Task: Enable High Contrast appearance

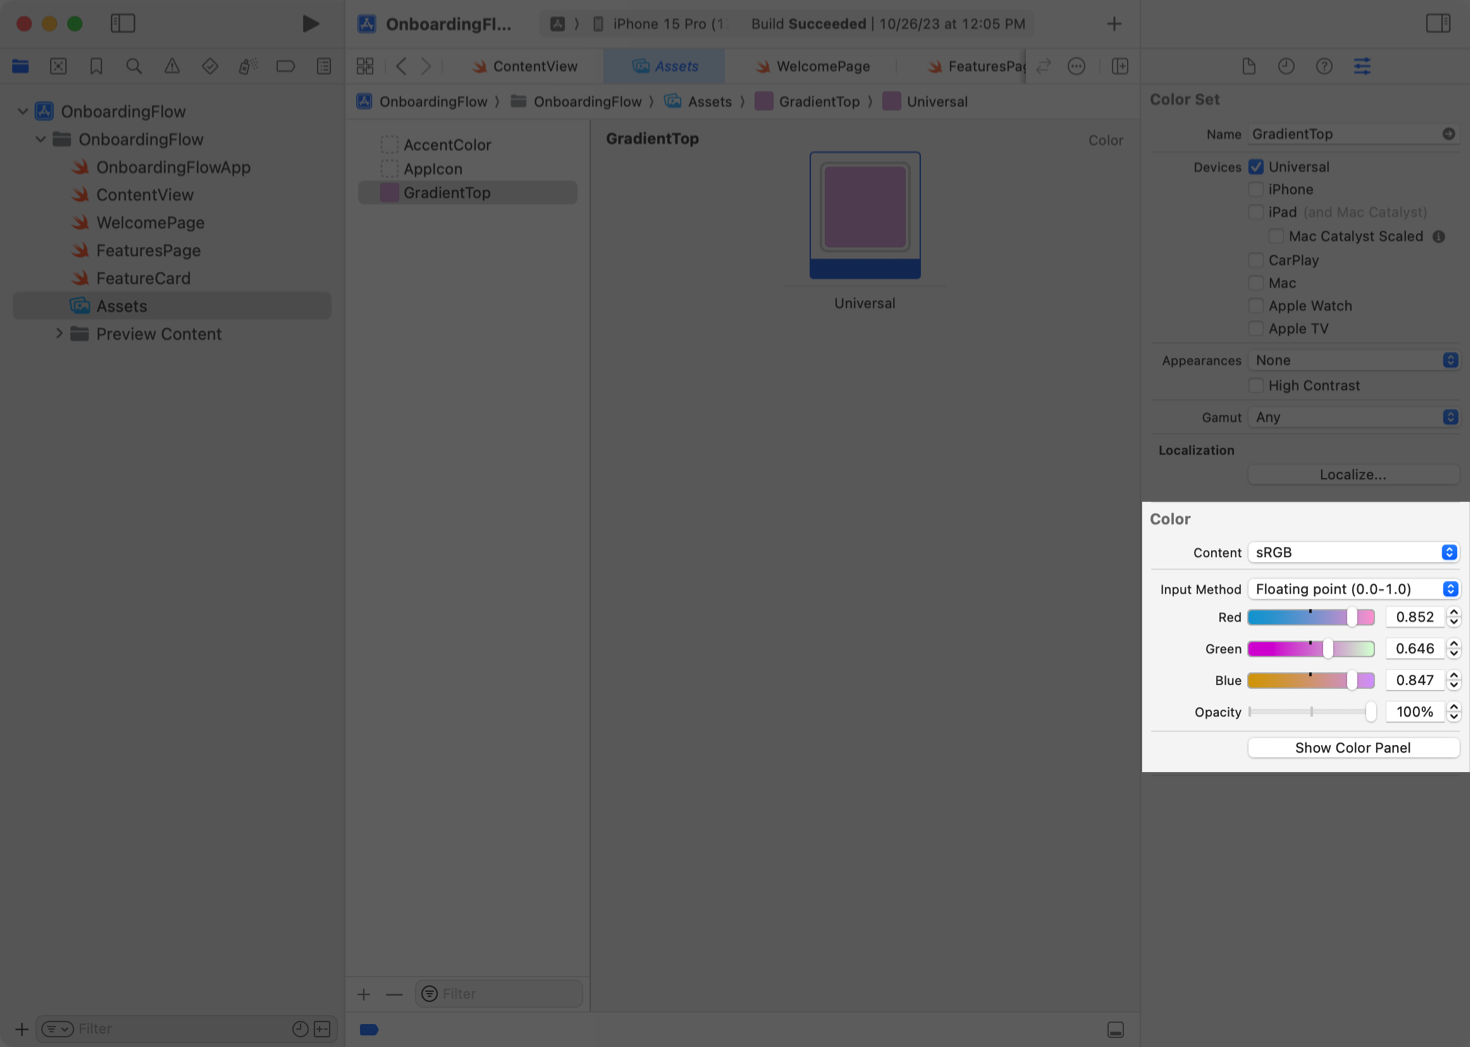Action: pyautogui.click(x=1256, y=385)
